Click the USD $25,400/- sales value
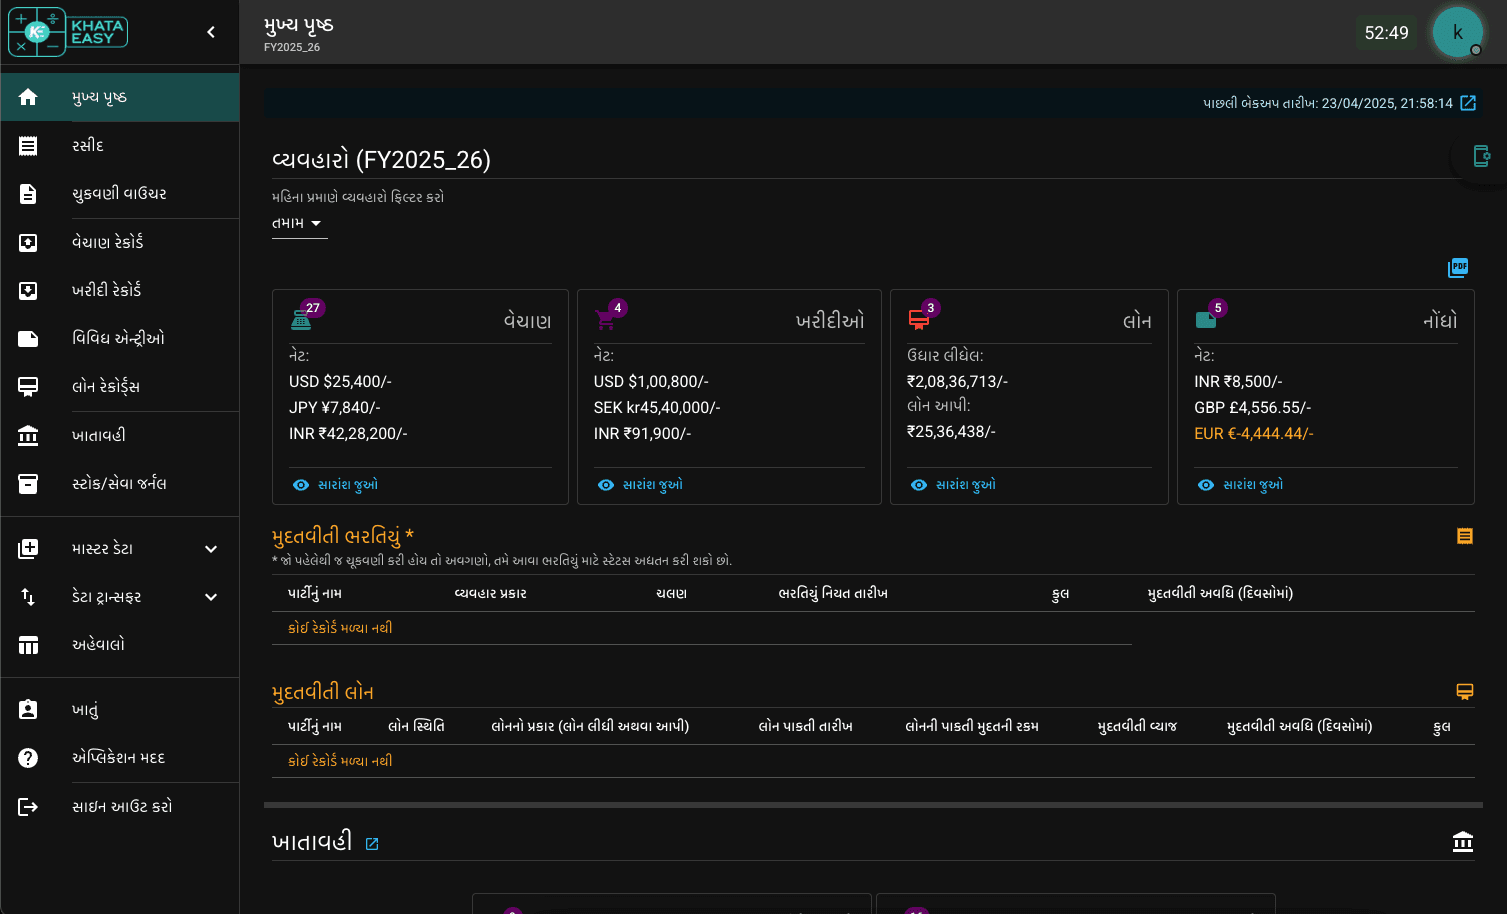 click(x=340, y=382)
